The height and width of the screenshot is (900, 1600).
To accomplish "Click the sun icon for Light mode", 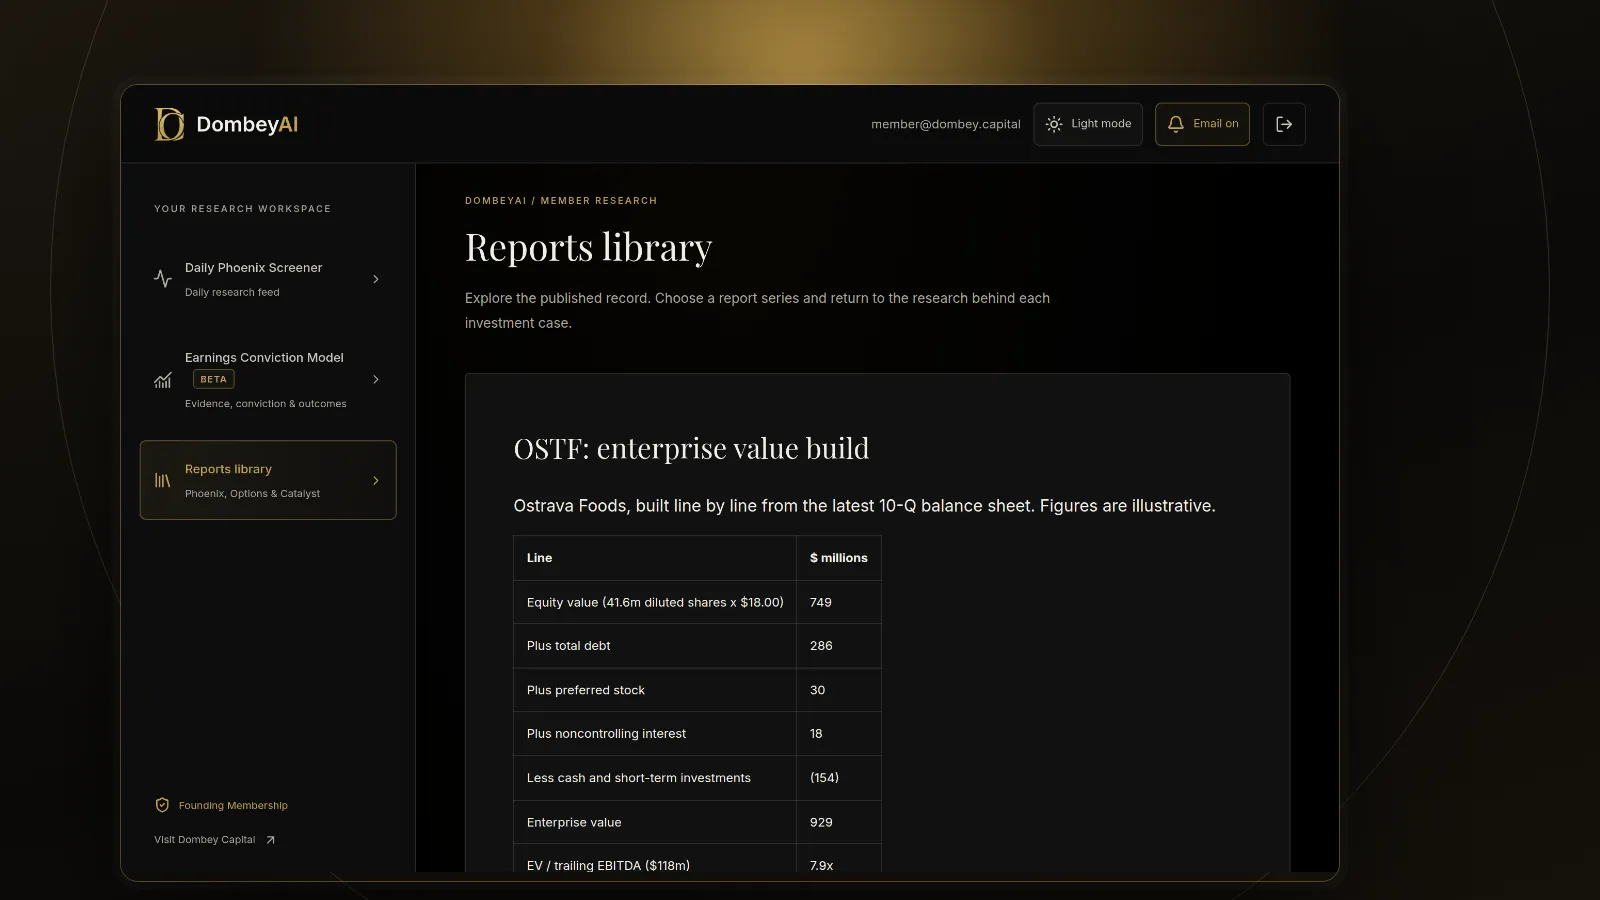I will [x=1054, y=124].
